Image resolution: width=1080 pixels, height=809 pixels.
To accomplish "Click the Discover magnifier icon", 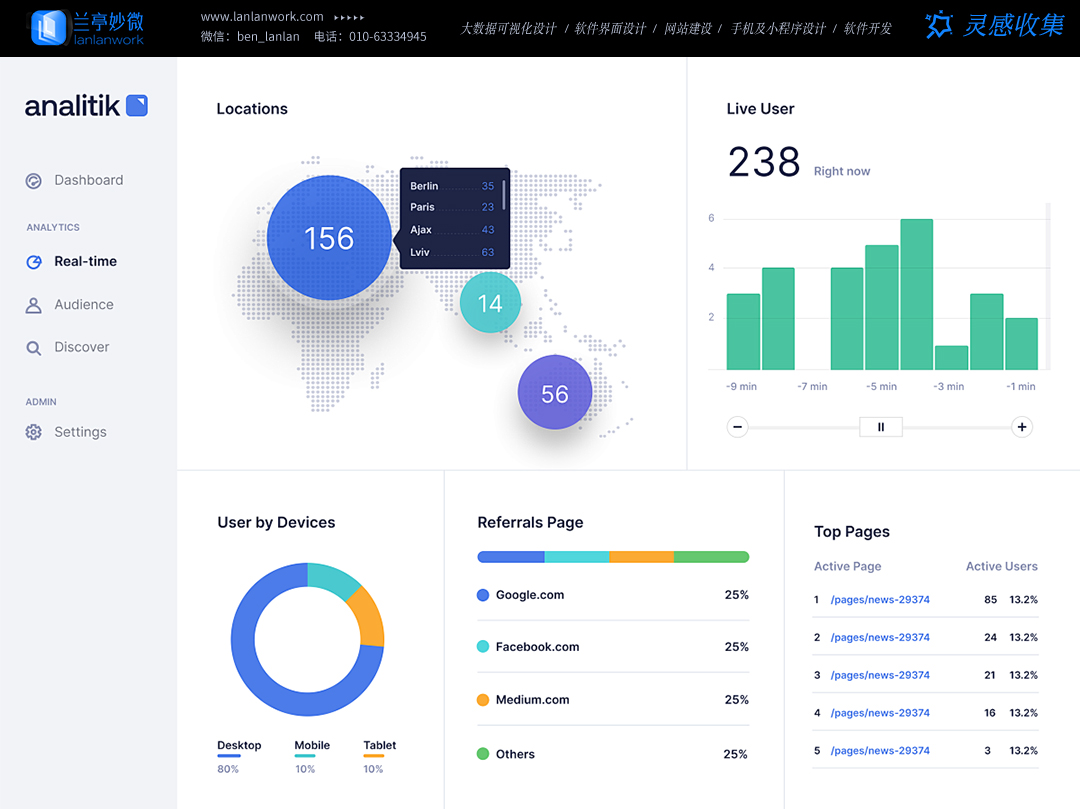I will point(34,348).
